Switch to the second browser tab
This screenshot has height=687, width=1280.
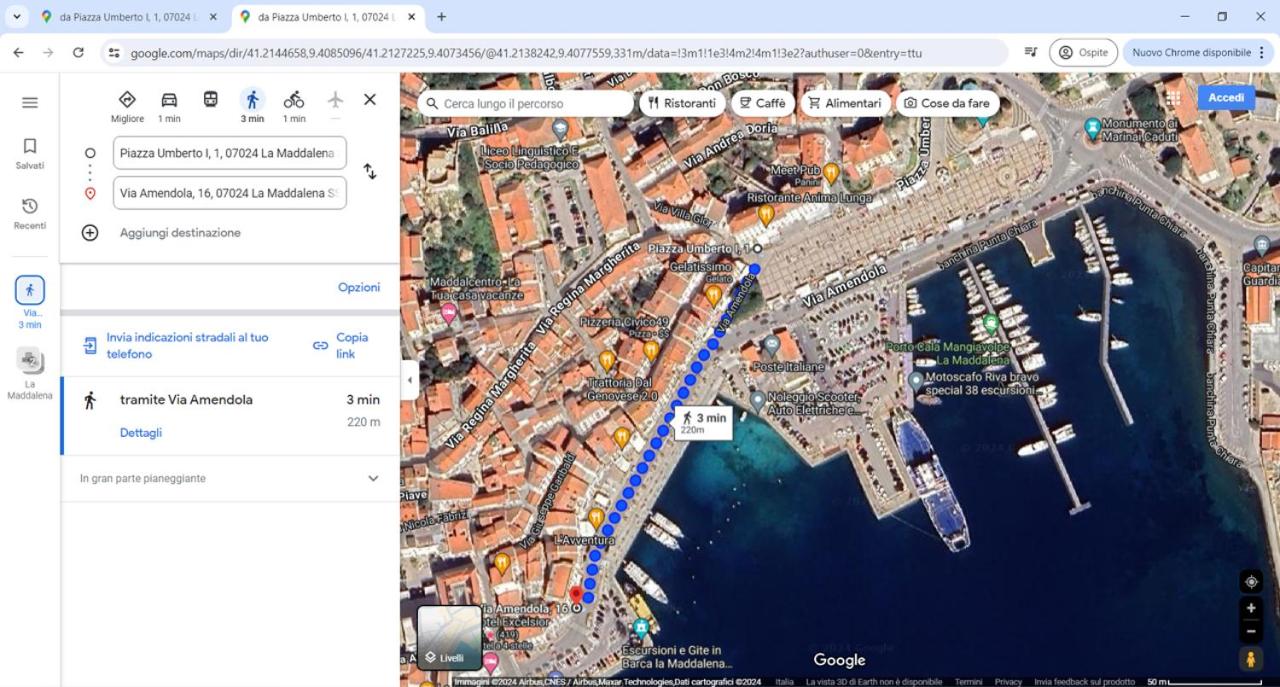tap(328, 17)
